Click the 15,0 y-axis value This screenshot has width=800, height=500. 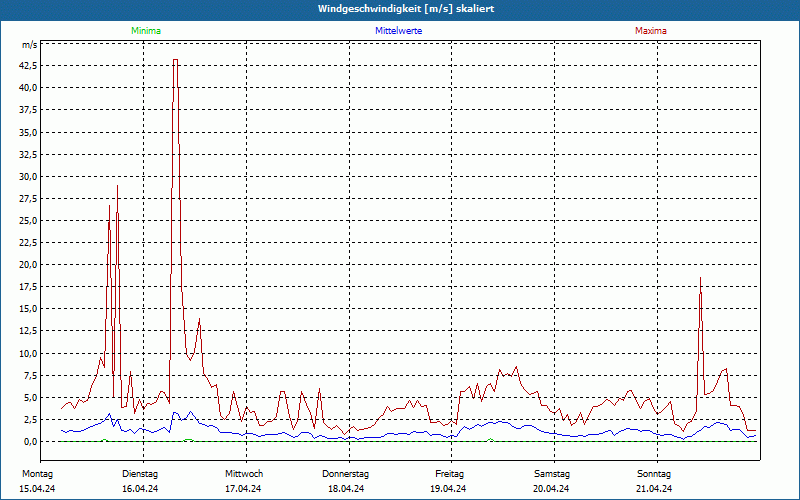(x=28, y=309)
